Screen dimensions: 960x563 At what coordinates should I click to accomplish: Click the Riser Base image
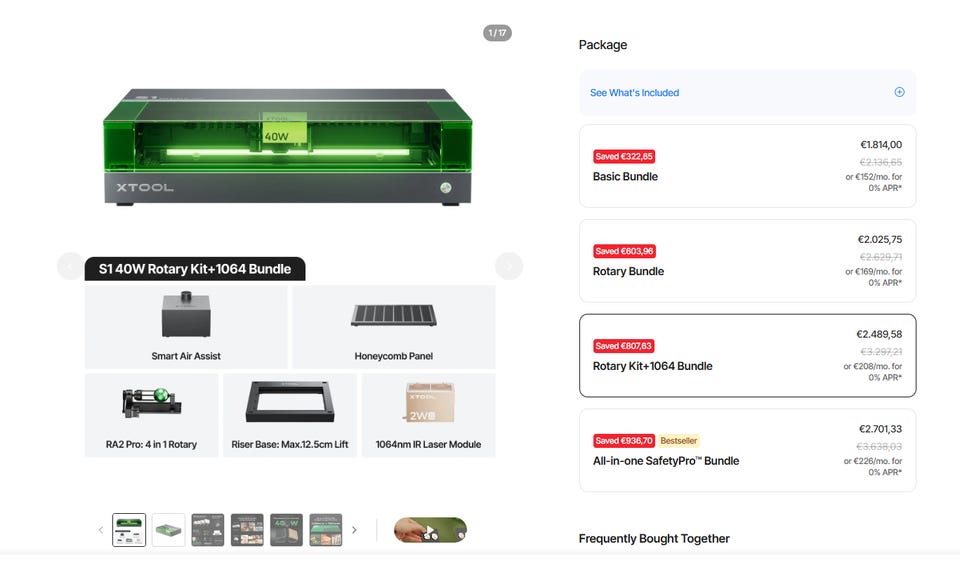coord(290,401)
